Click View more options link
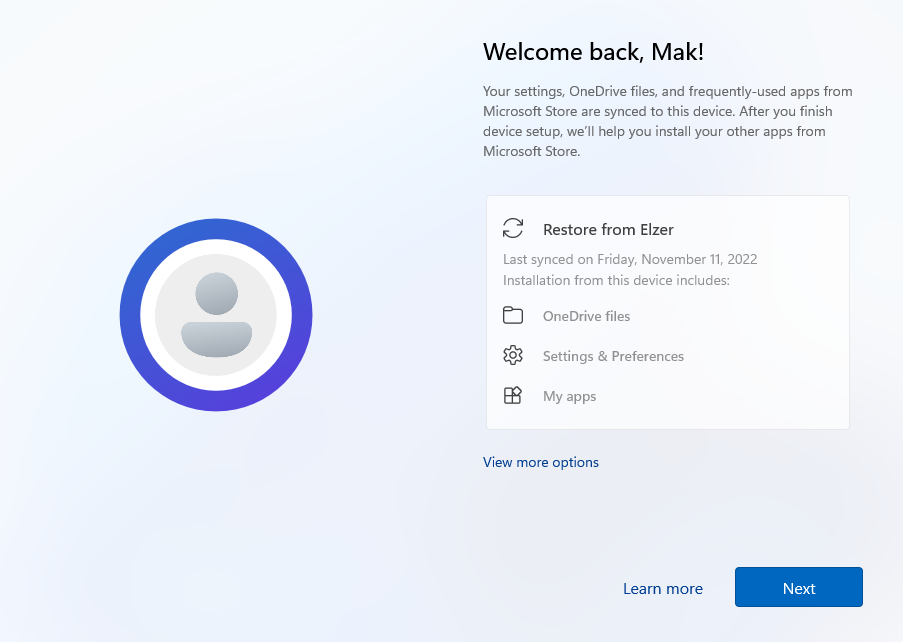Image resolution: width=903 pixels, height=642 pixels. [541, 462]
